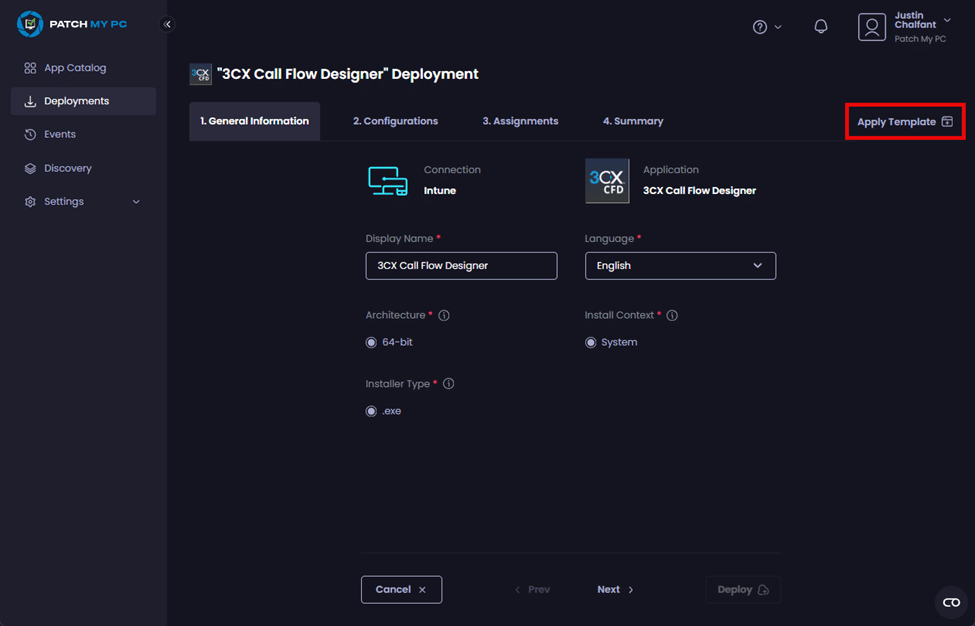Click the Installer Type info icon
The width and height of the screenshot is (975, 626).
(x=449, y=384)
